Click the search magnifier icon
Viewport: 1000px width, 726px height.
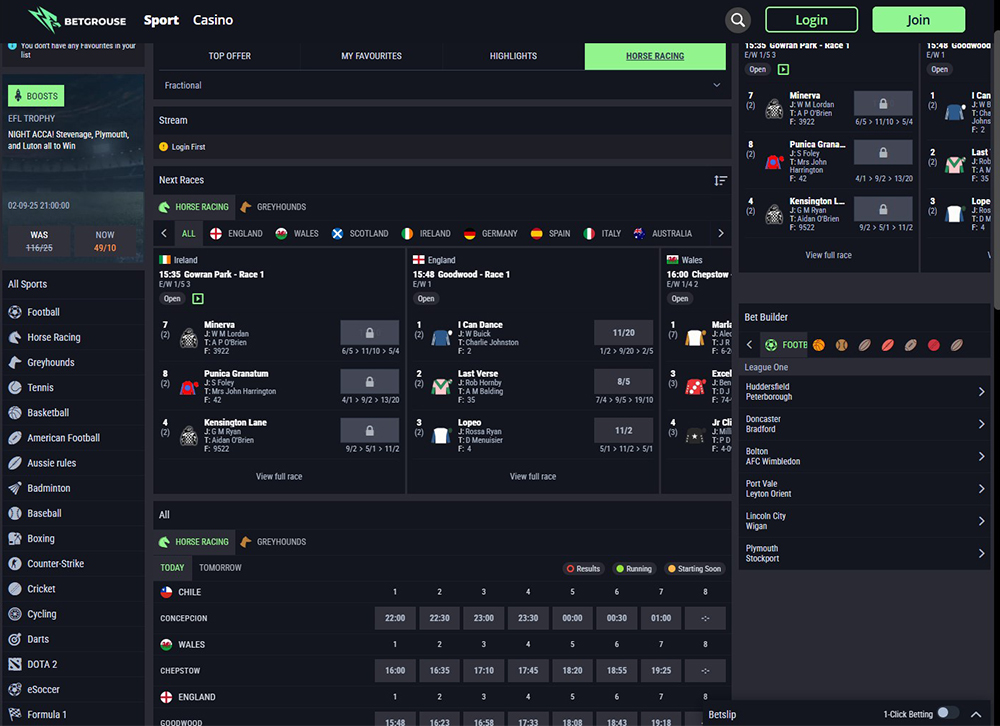point(738,20)
